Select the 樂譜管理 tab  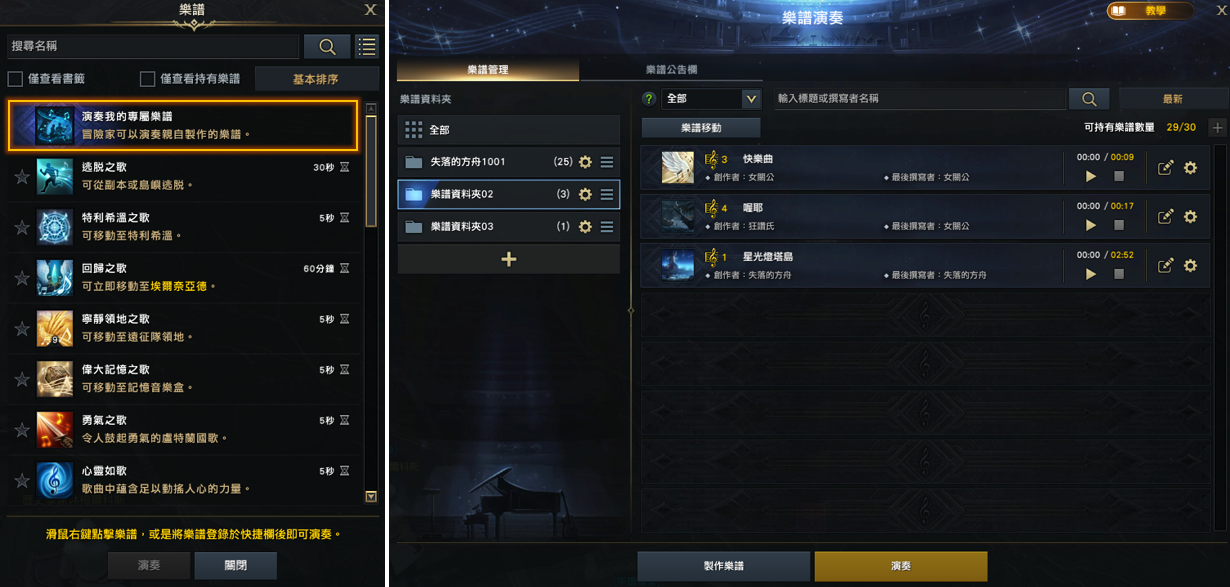pos(488,70)
